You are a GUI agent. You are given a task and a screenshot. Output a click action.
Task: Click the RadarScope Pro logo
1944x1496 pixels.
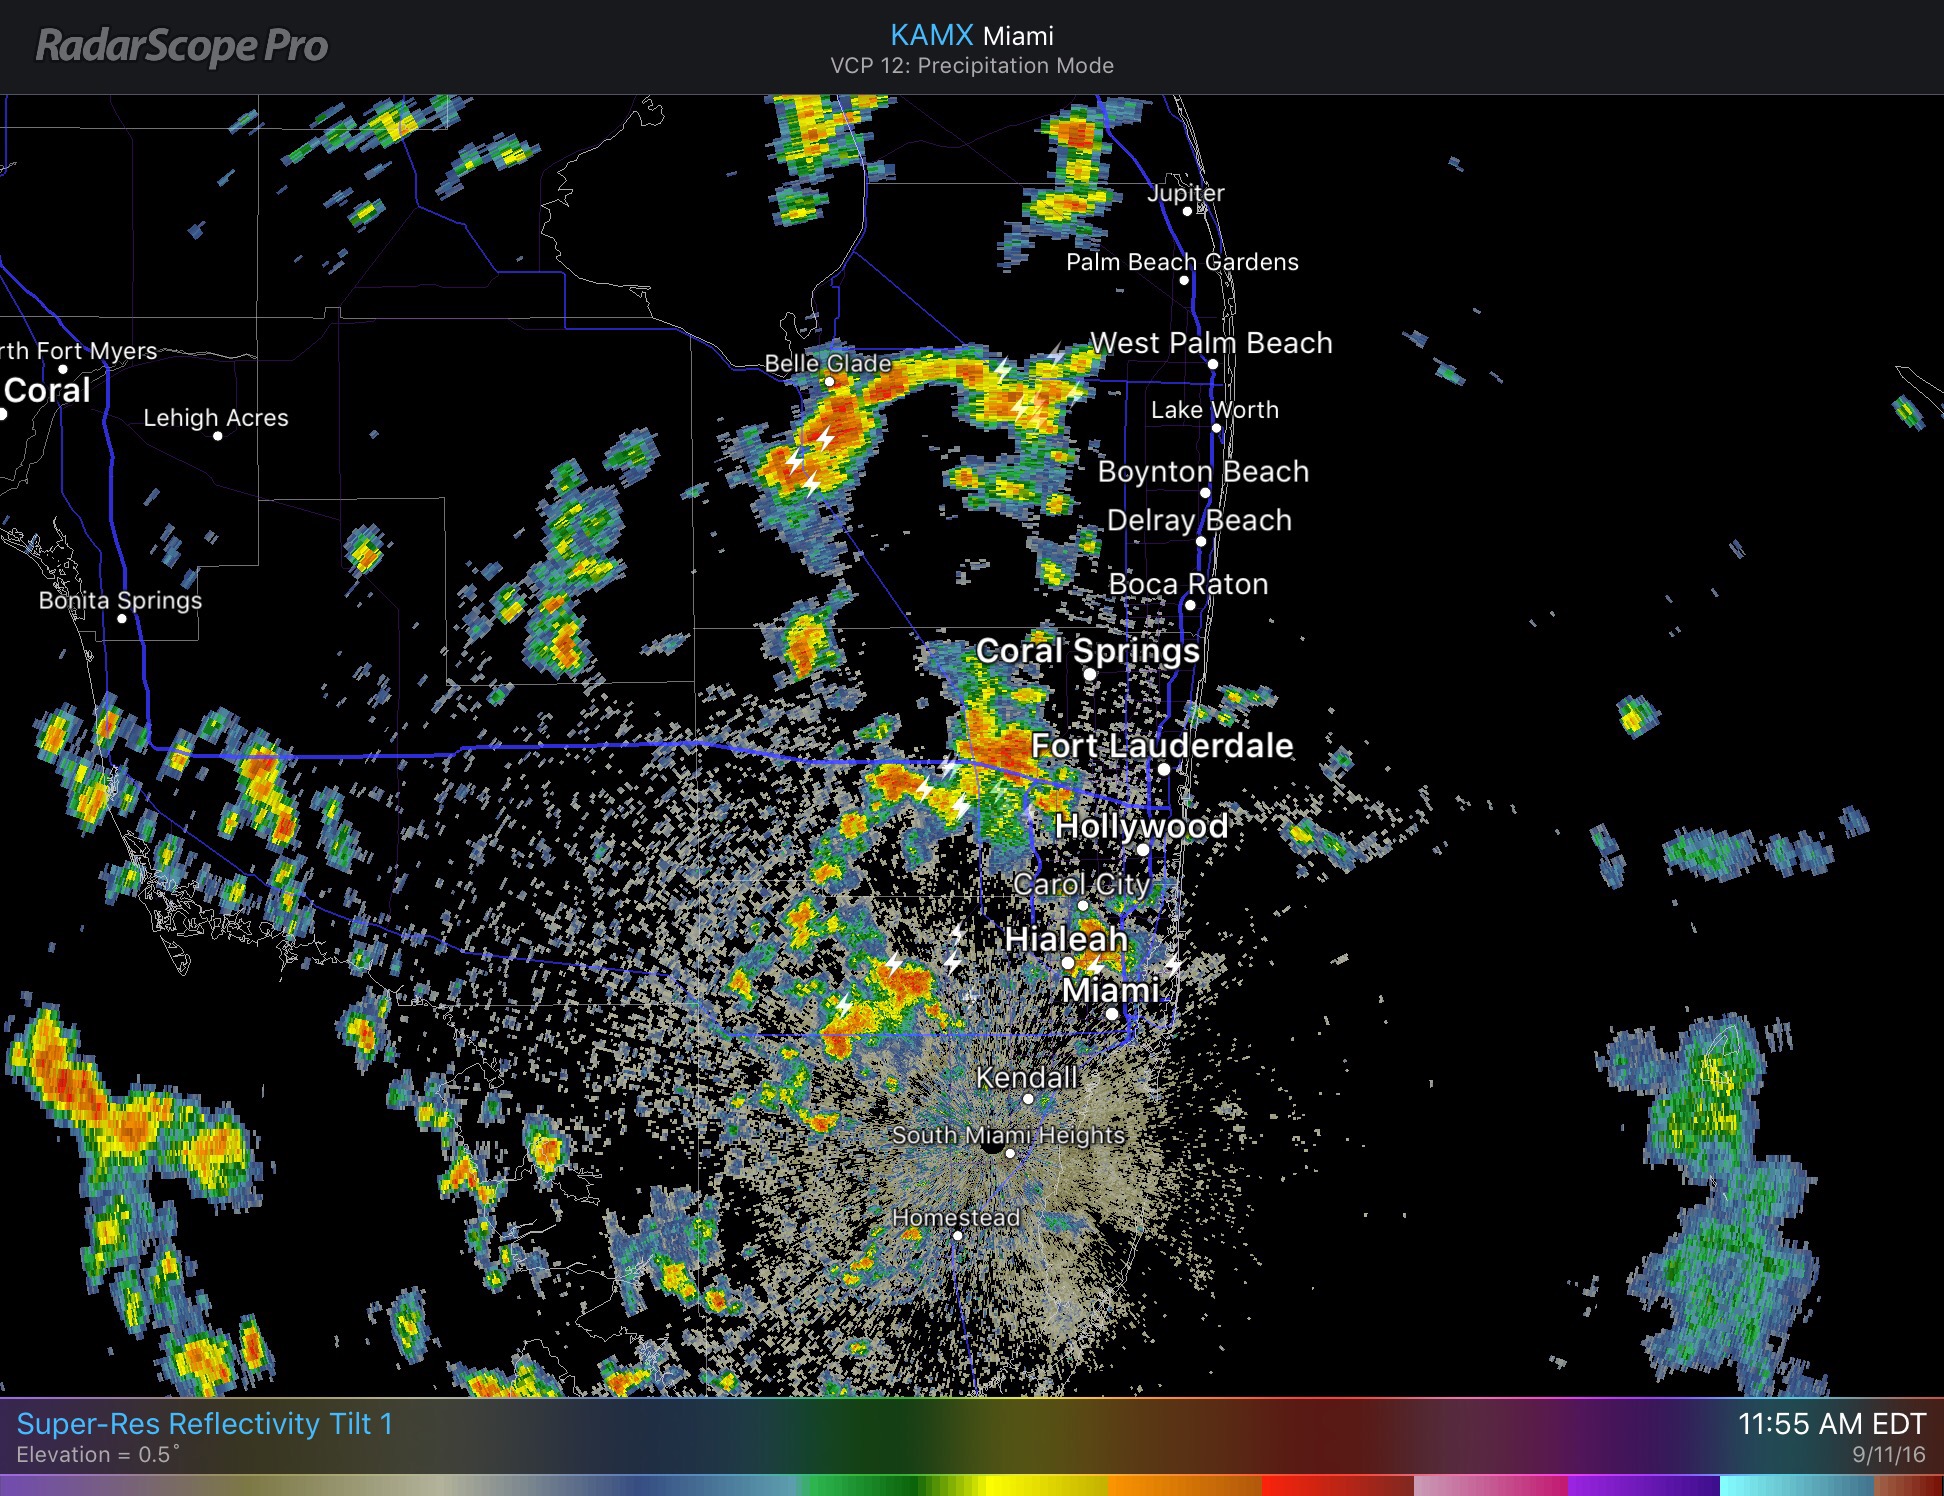[x=182, y=47]
